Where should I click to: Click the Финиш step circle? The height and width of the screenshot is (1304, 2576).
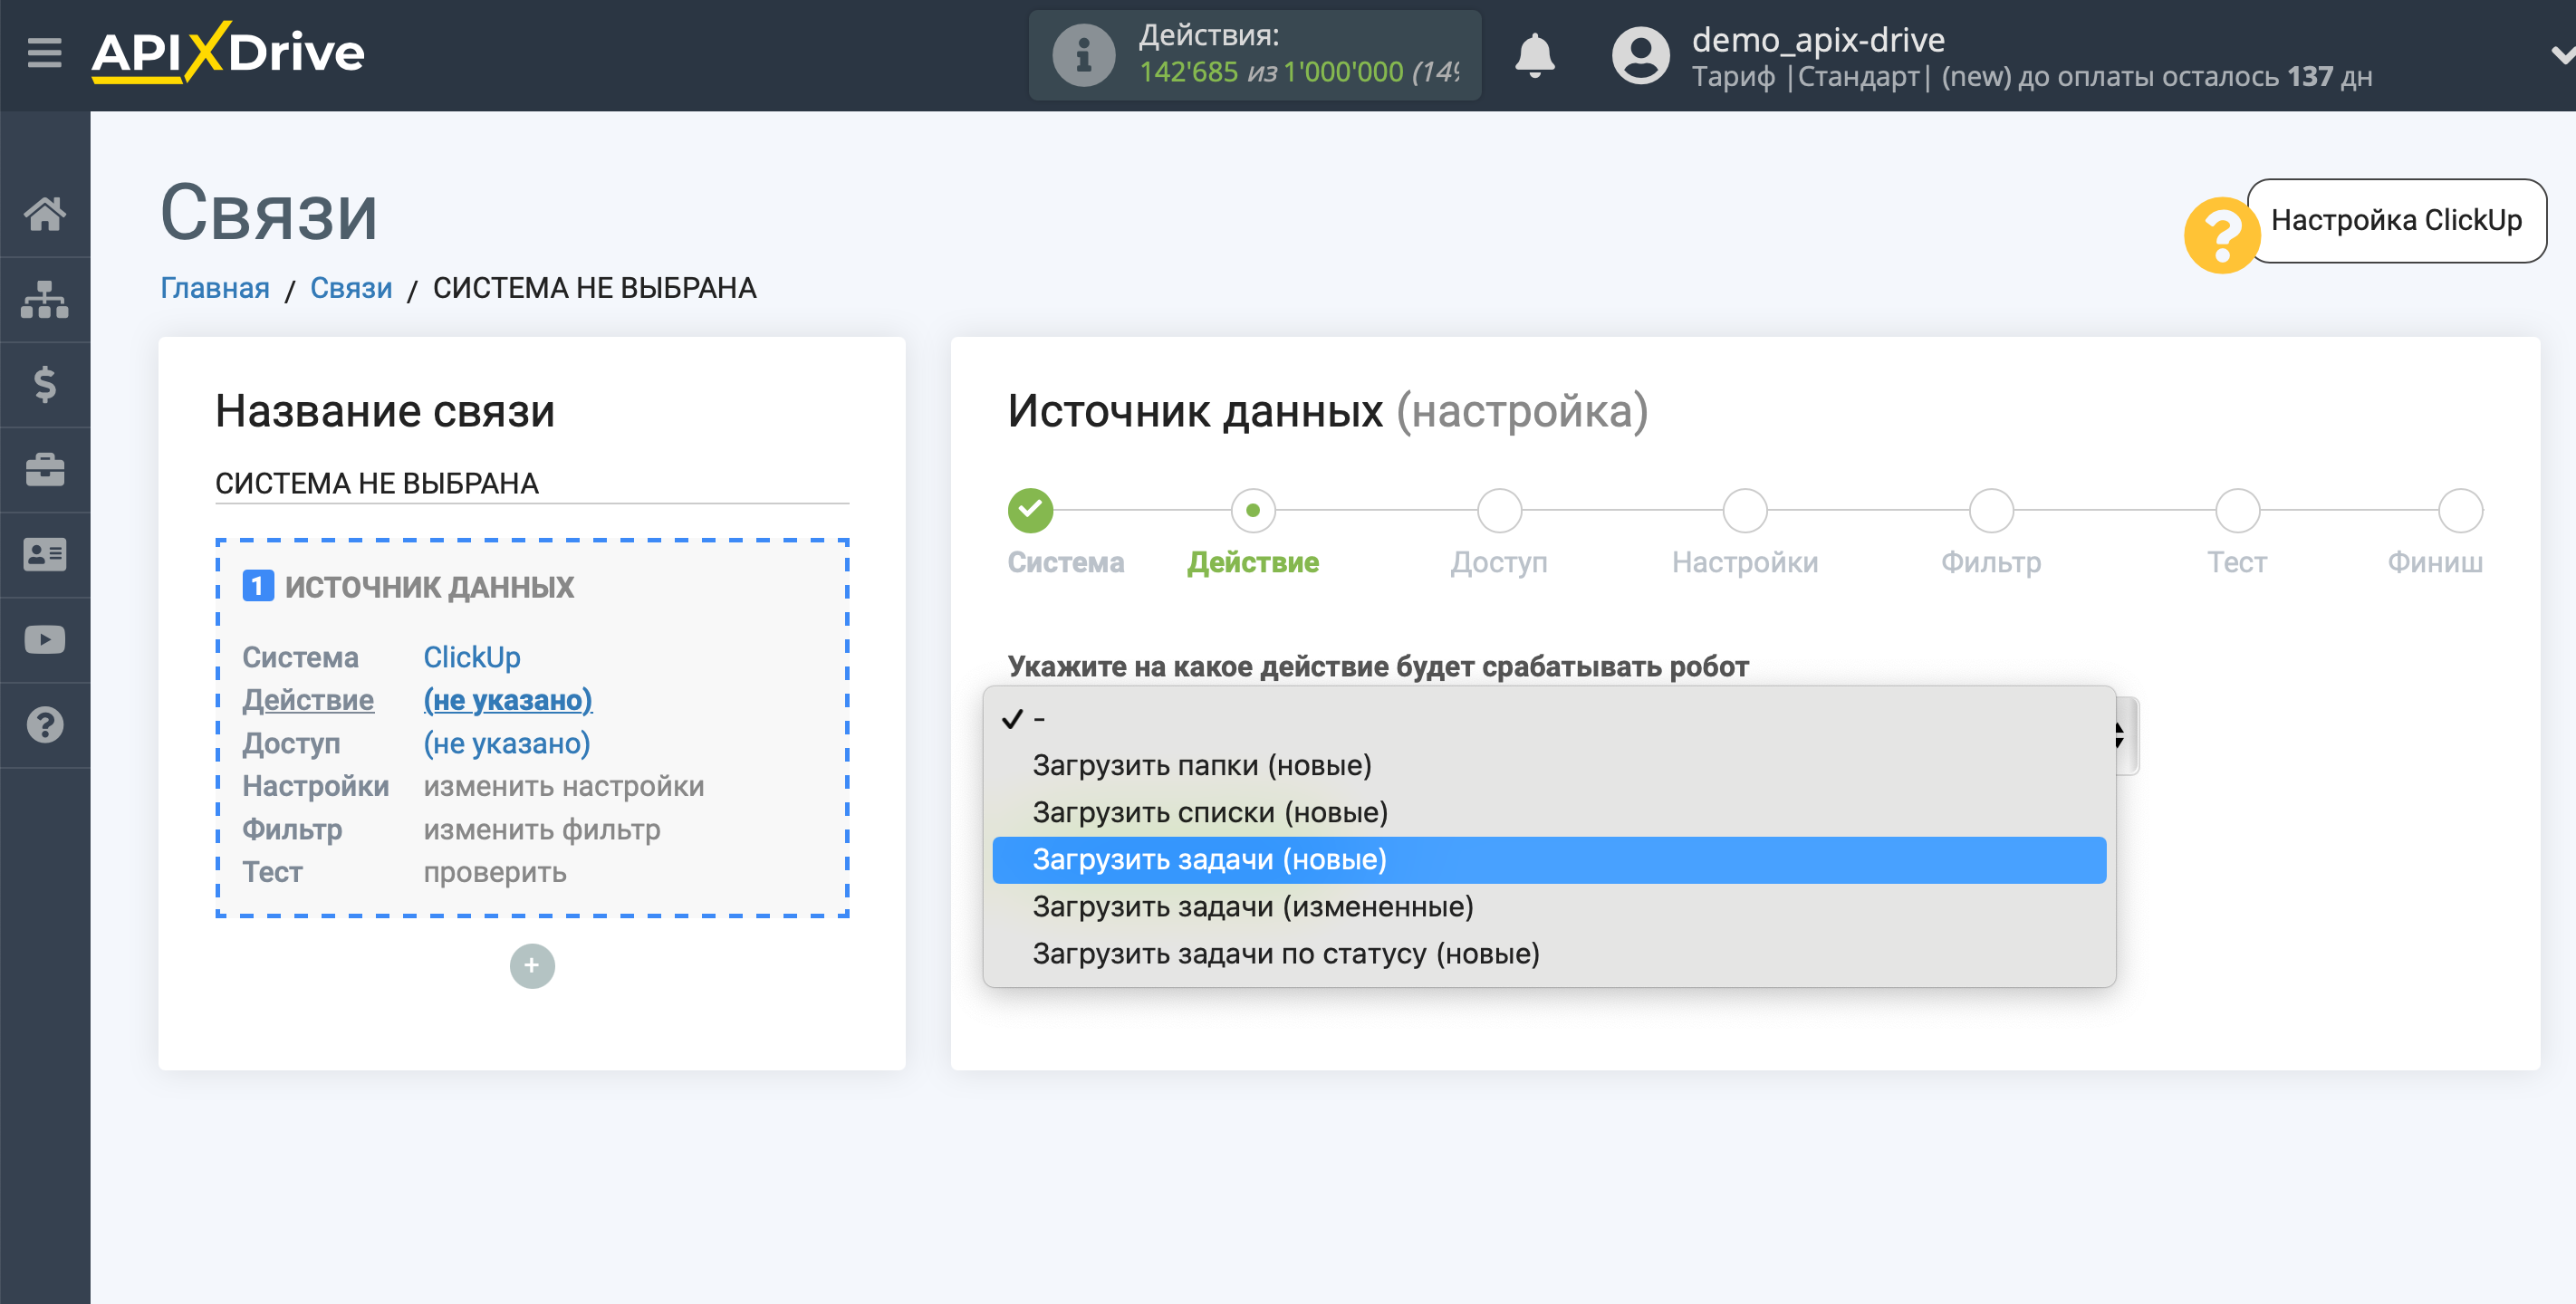(x=2460, y=511)
